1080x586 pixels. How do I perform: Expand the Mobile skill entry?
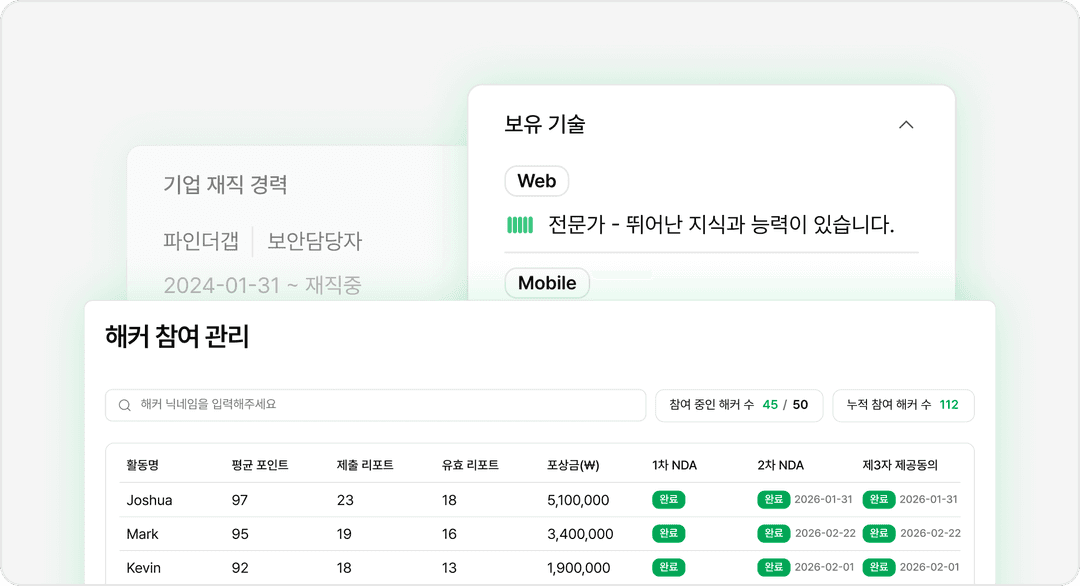pyautogui.click(x=547, y=283)
